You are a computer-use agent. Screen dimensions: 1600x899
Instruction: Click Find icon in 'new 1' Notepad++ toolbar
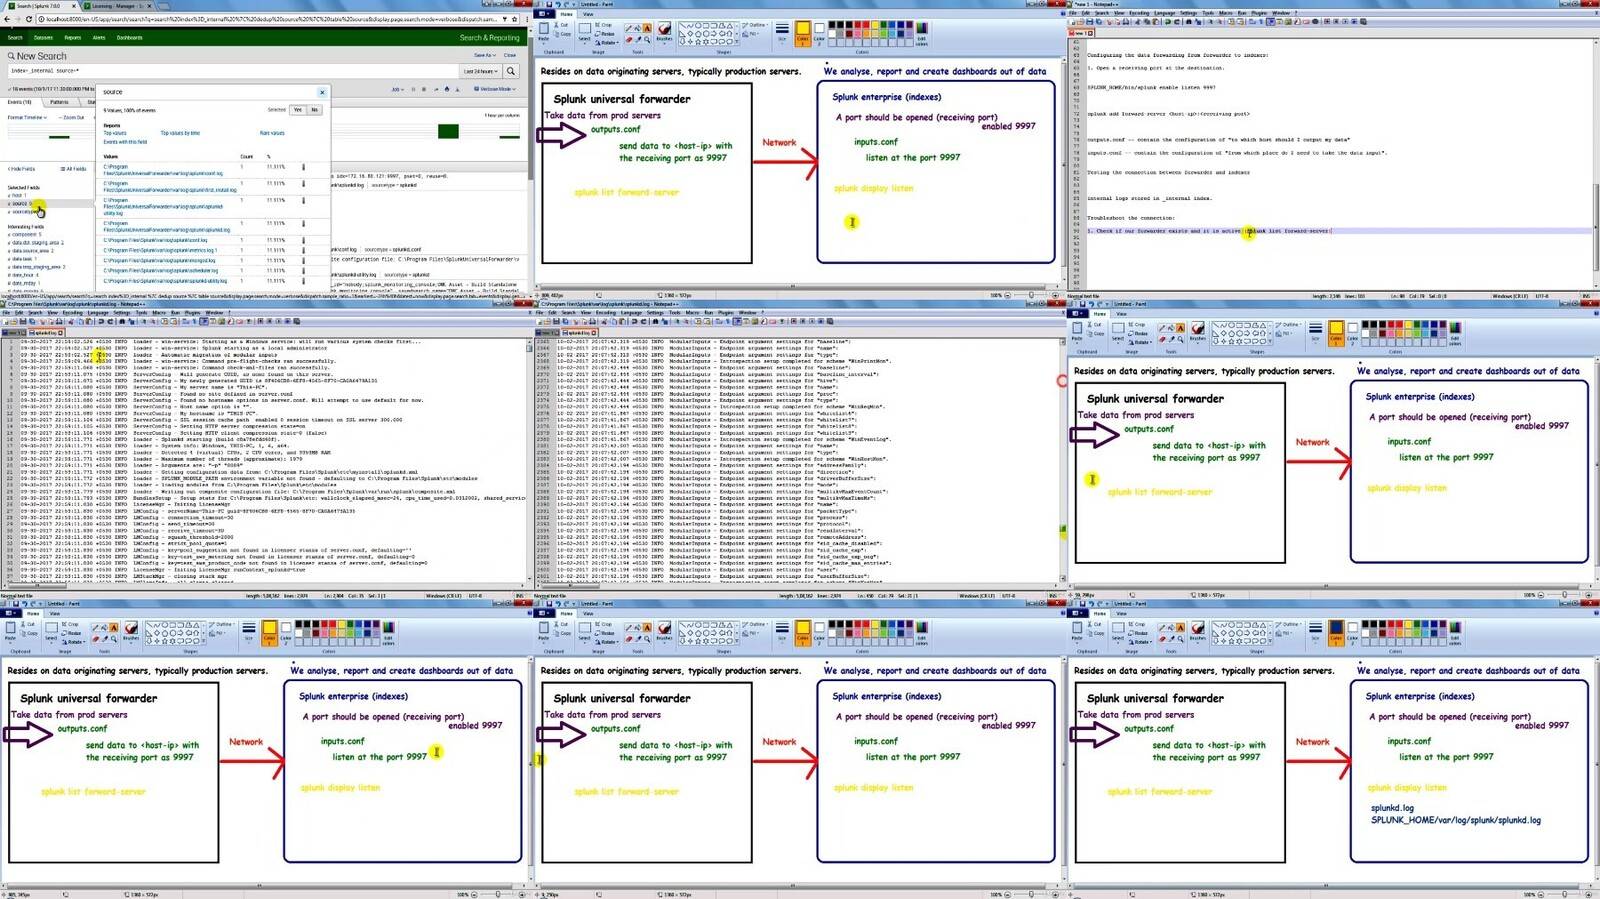click(1188, 22)
